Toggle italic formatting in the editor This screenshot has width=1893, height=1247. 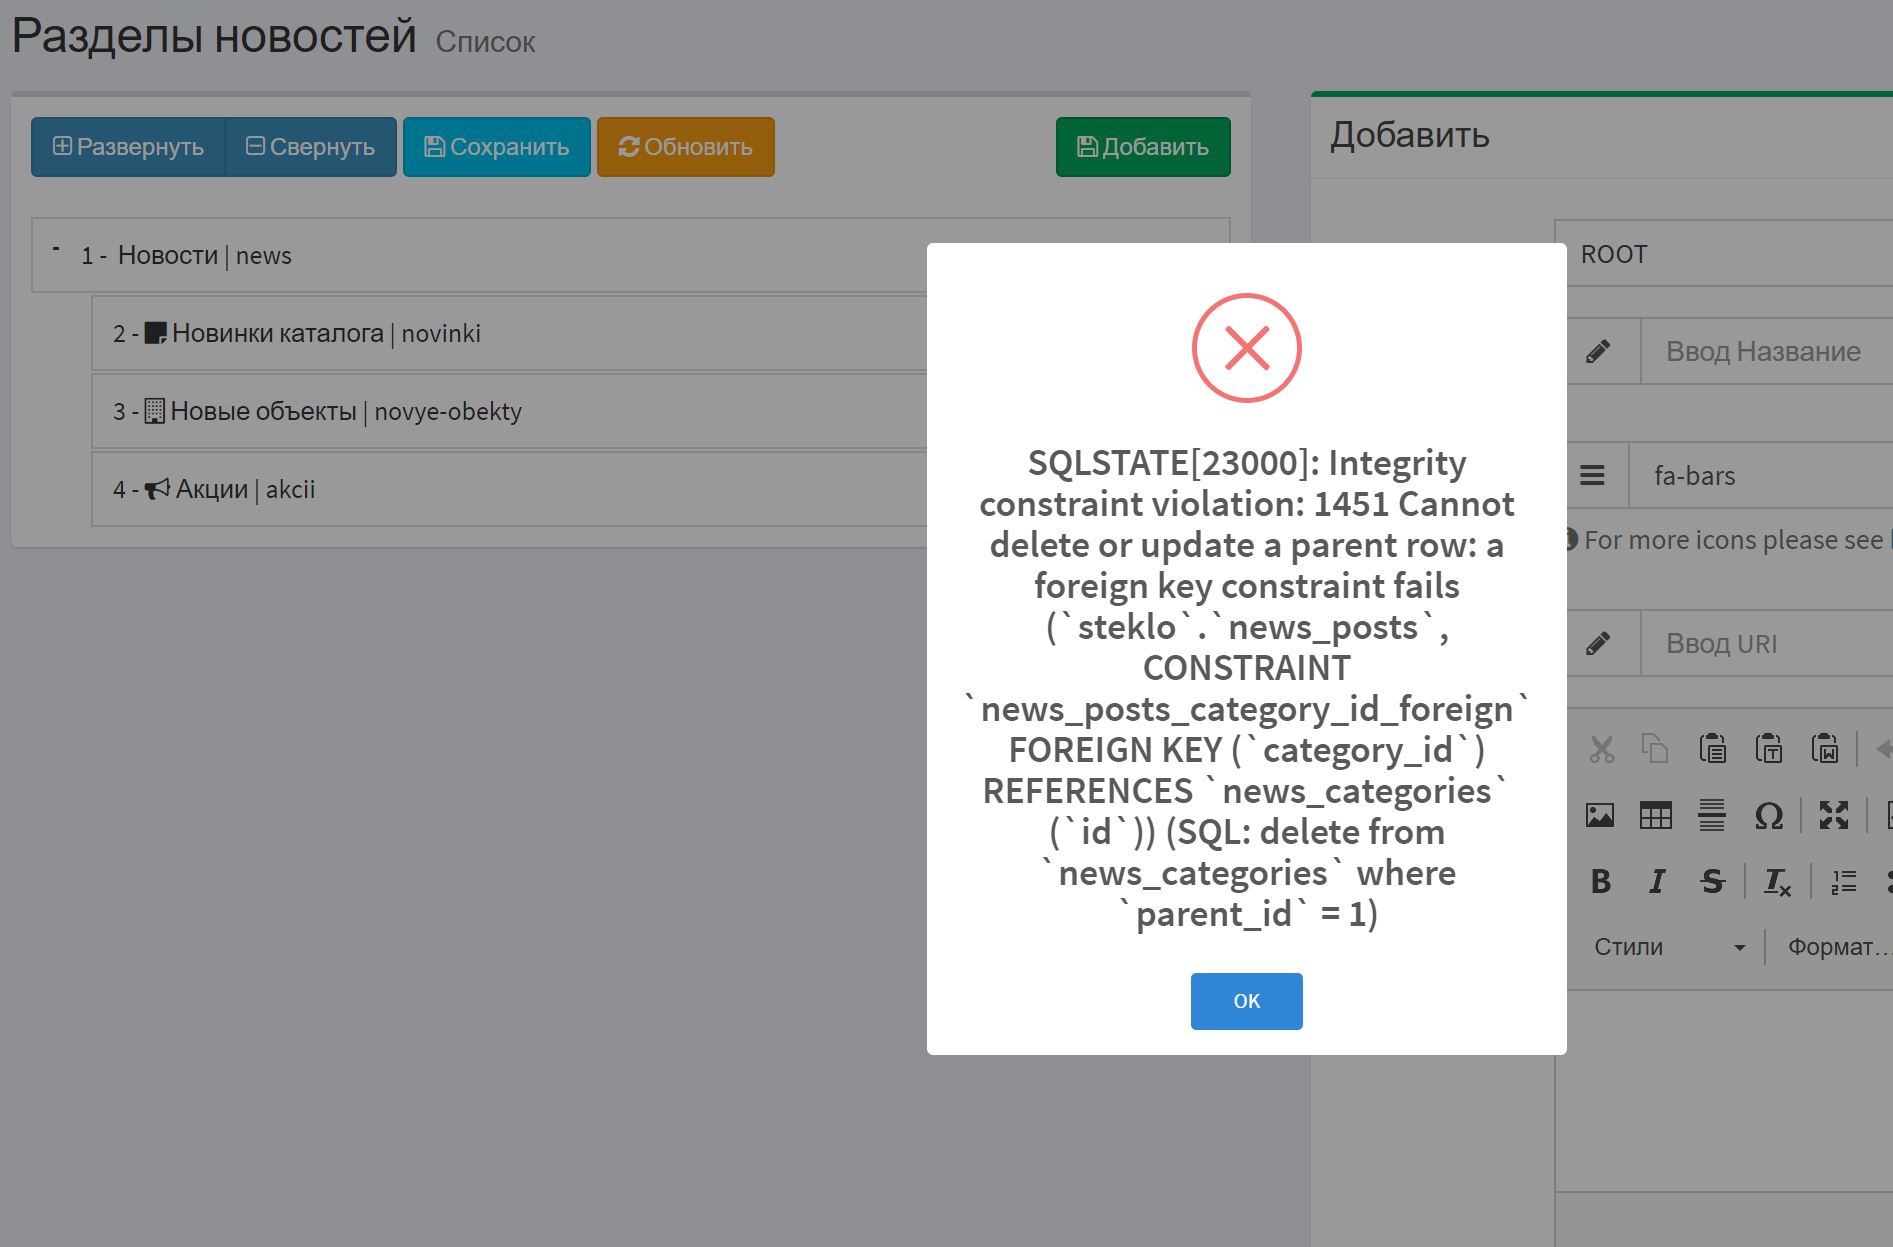pos(1656,882)
